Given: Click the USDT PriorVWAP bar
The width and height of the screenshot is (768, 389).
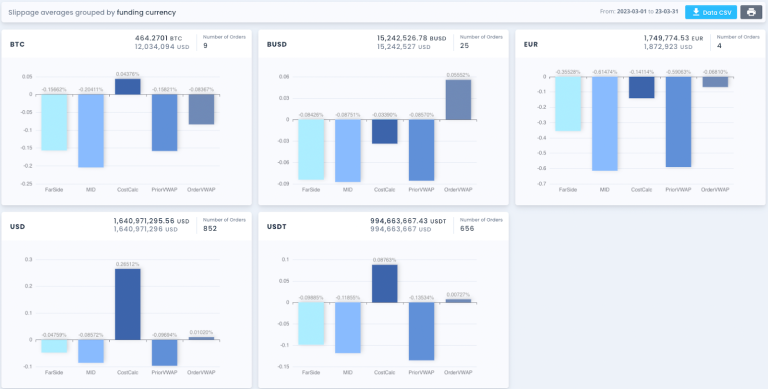Looking at the screenshot, I should (422, 331).
